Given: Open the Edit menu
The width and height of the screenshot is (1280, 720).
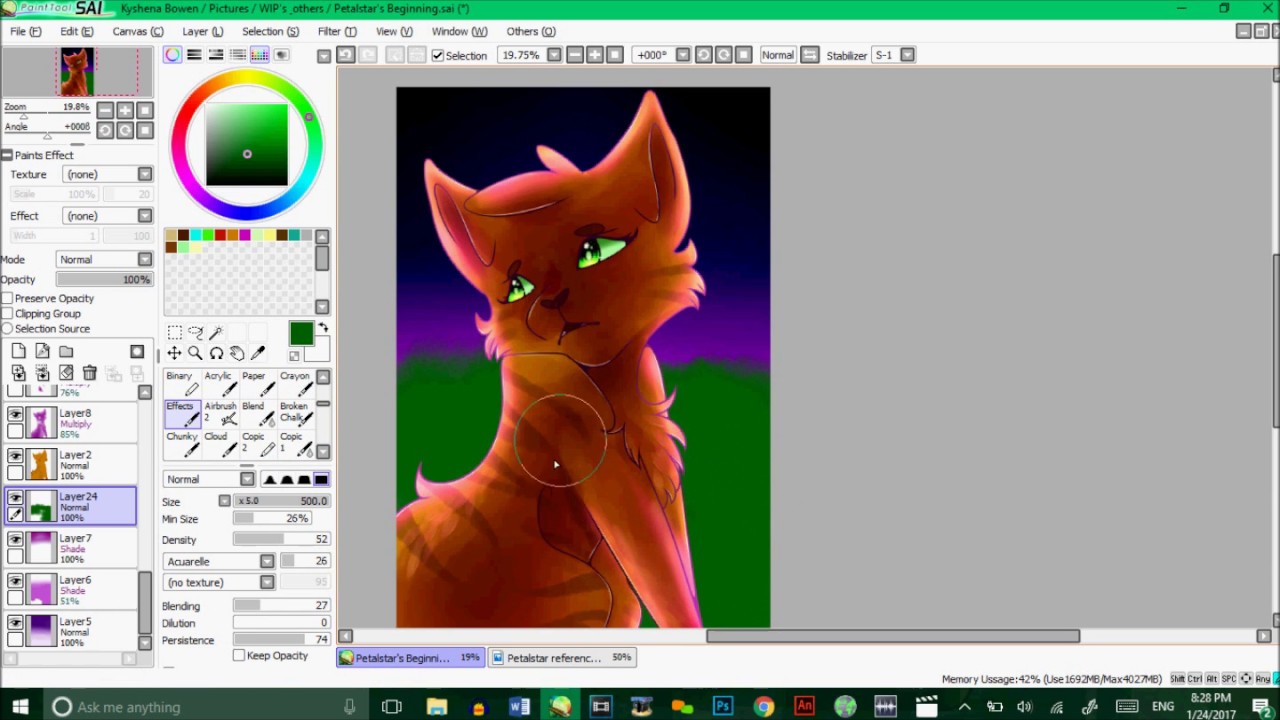Looking at the screenshot, I should pos(76,31).
